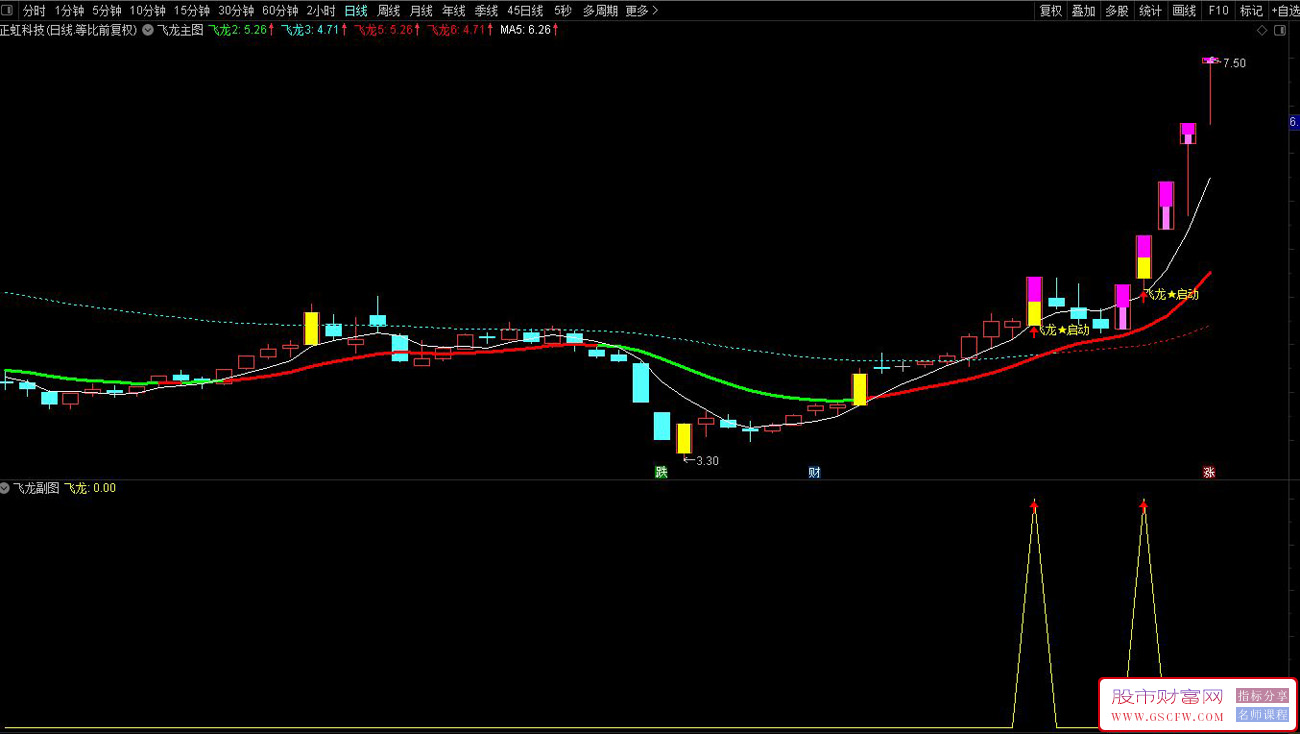Click the stock title 正虹科技(日线.等比前复权)

[69, 30]
